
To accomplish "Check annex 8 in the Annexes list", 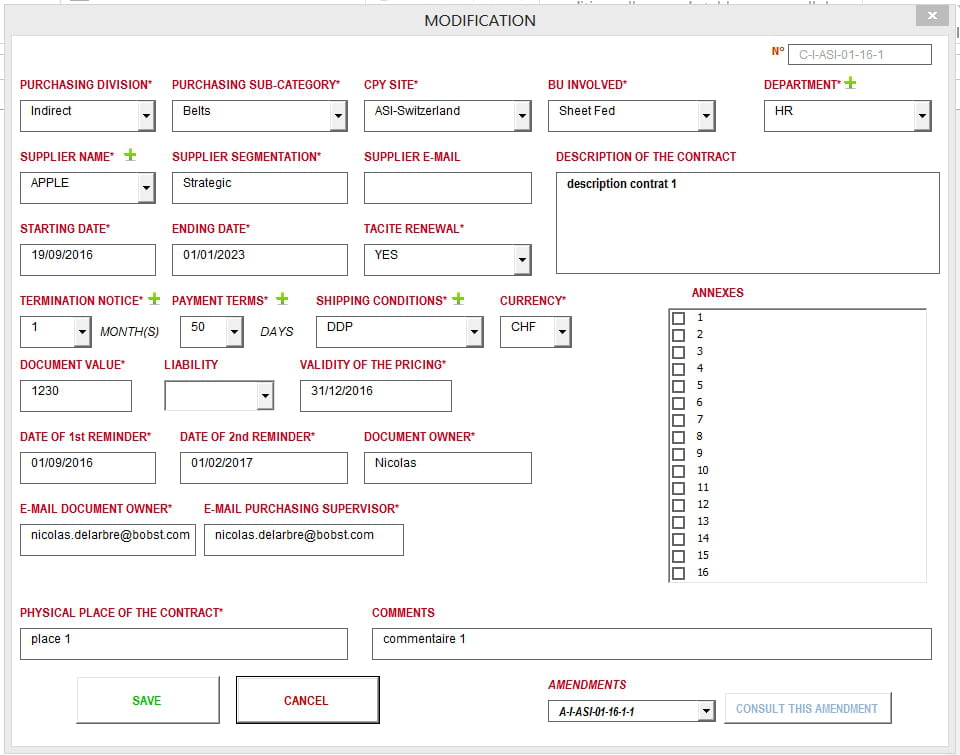I will (x=679, y=437).
